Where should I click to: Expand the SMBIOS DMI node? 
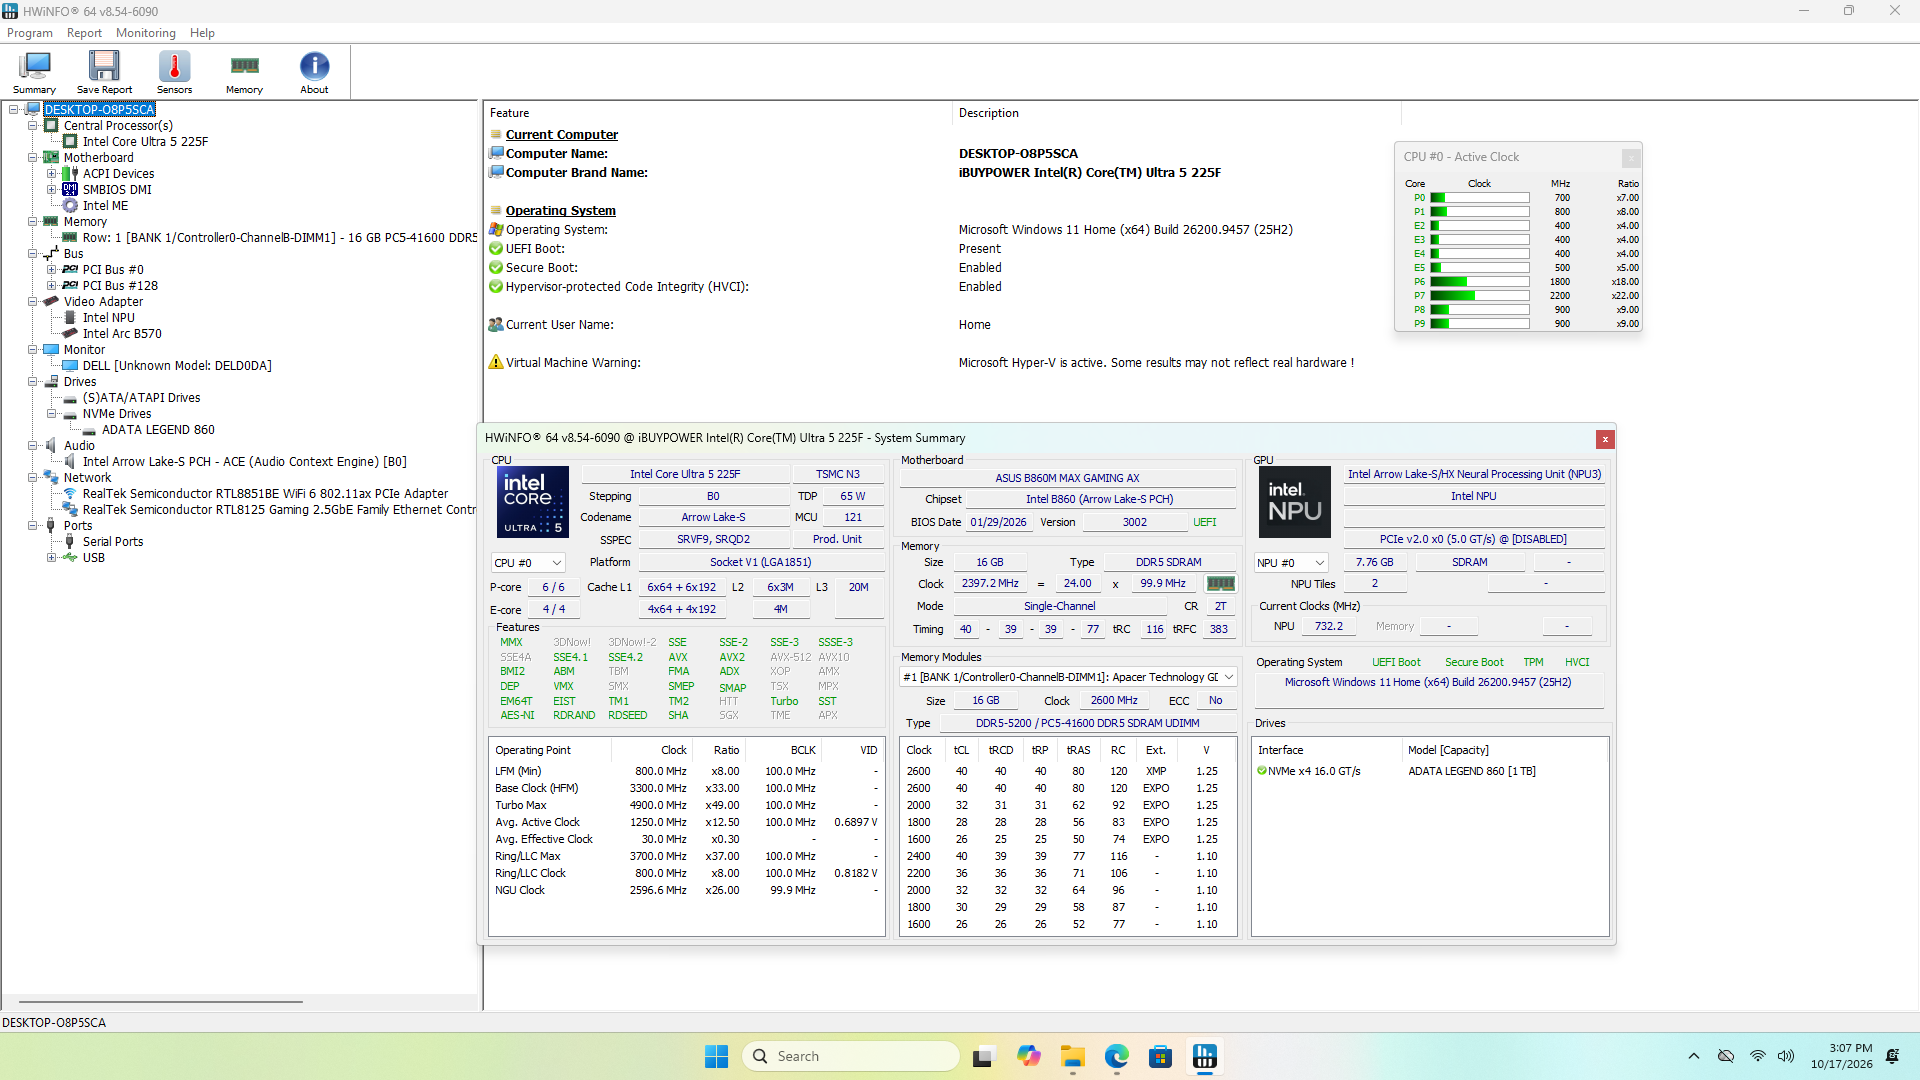click(x=51, y=190)
